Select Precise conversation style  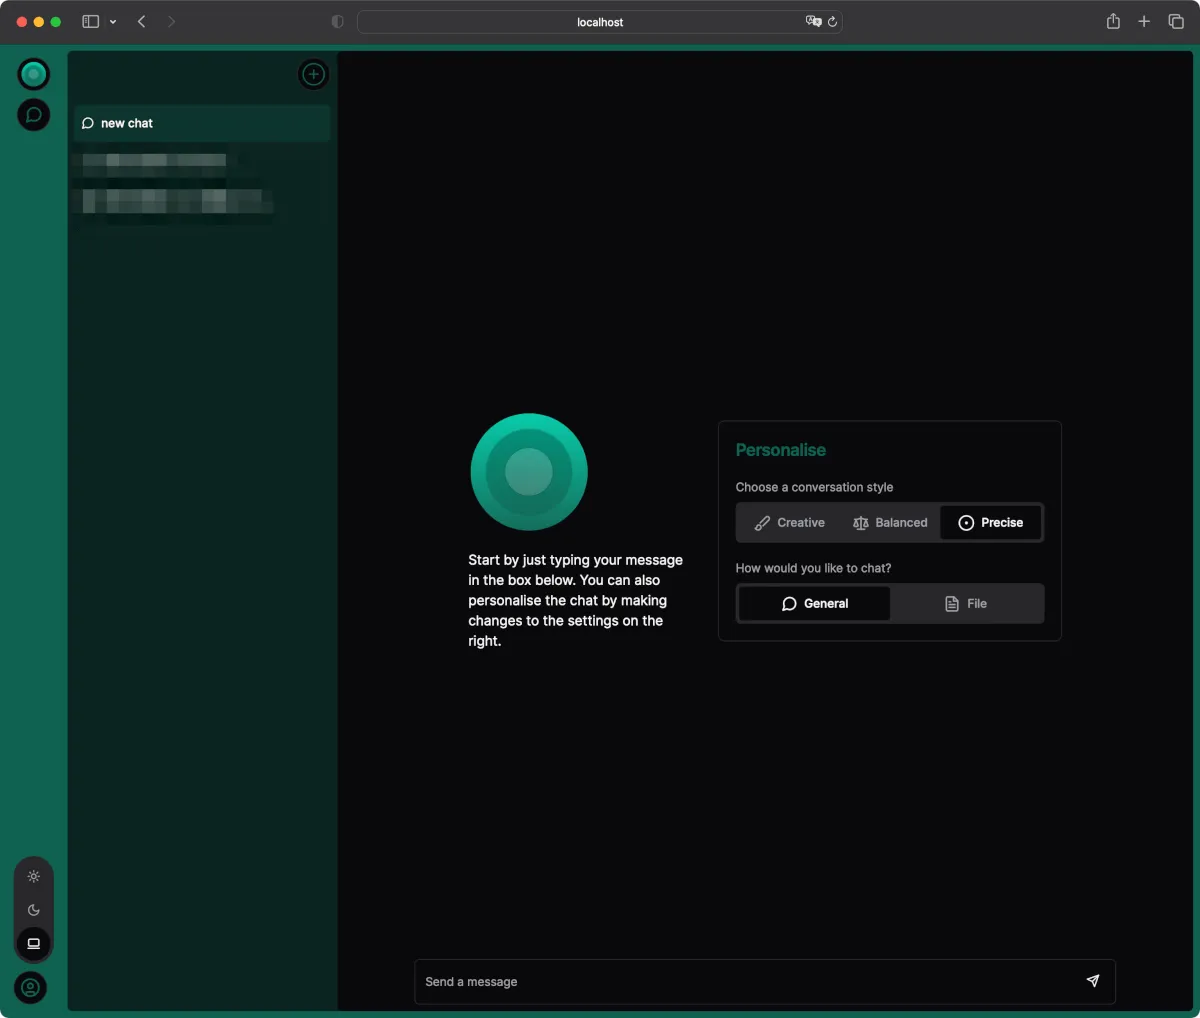click(x=991, y=523)
